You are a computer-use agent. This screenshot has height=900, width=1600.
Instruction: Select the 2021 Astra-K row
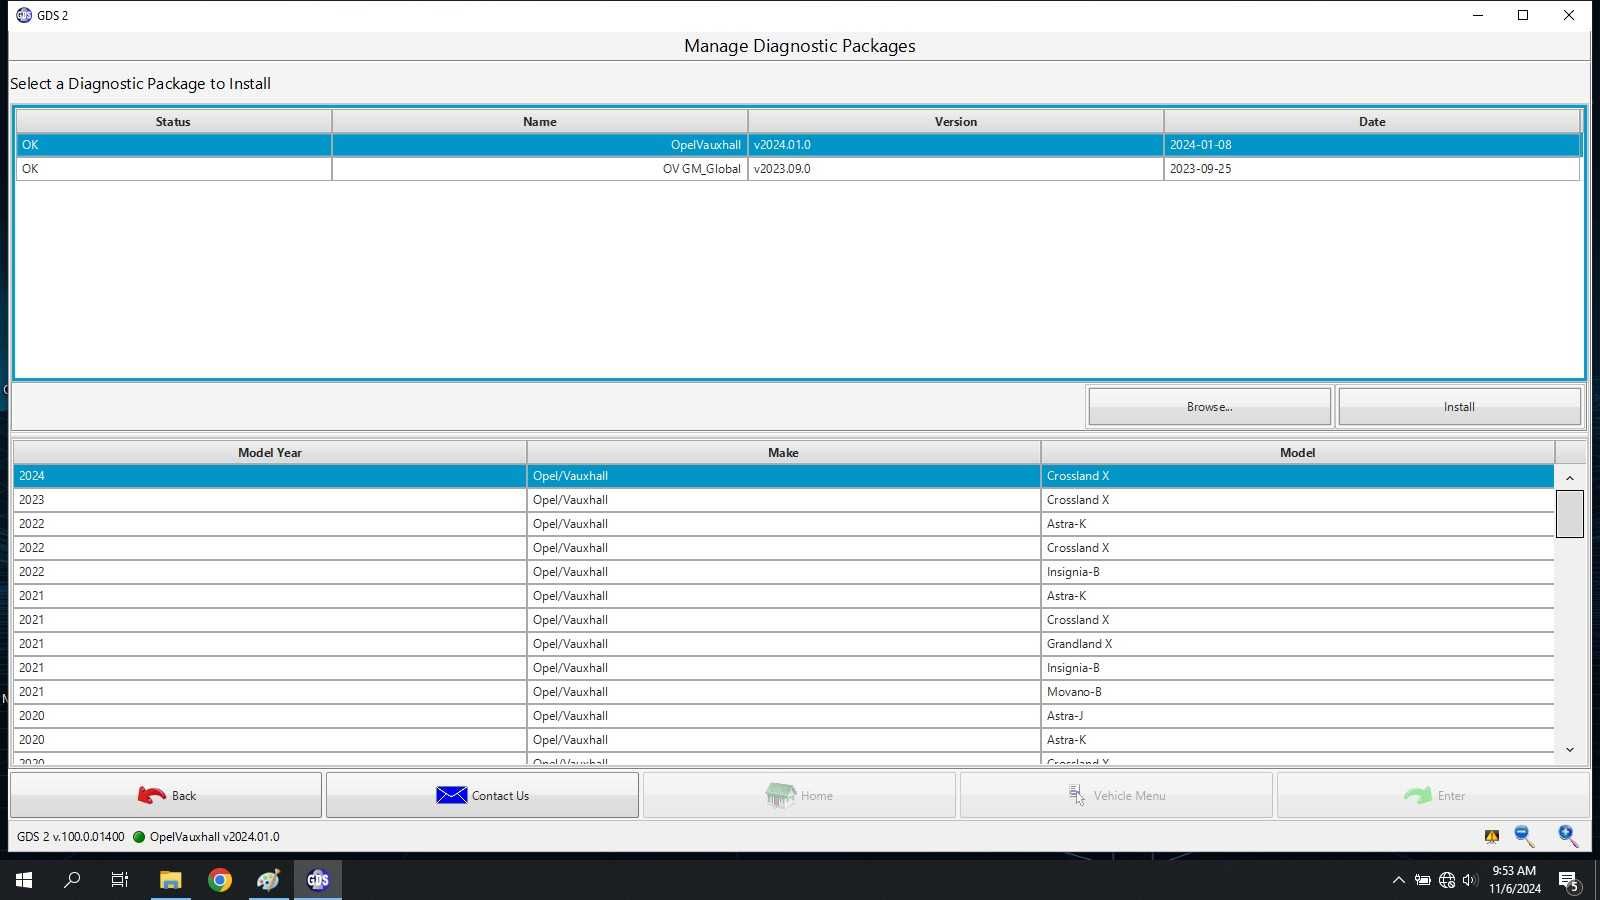pos(784,596)
